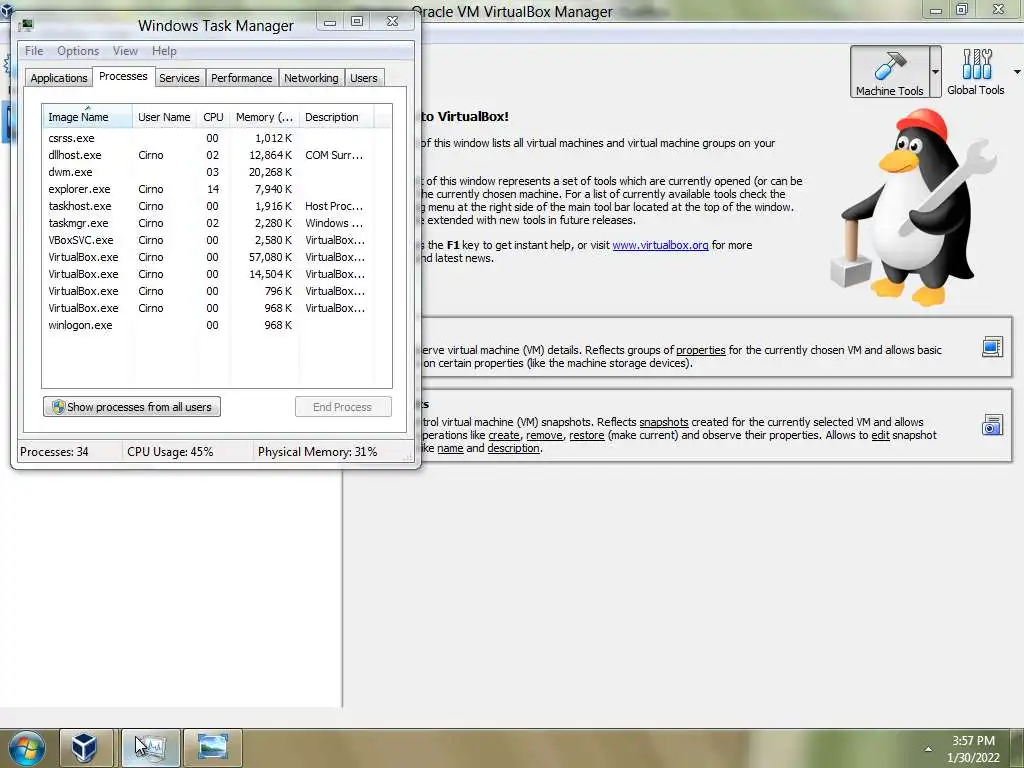Click the COM Surr... description cell
This screenshot has width=1024, height=768.
tap(334, 155)
